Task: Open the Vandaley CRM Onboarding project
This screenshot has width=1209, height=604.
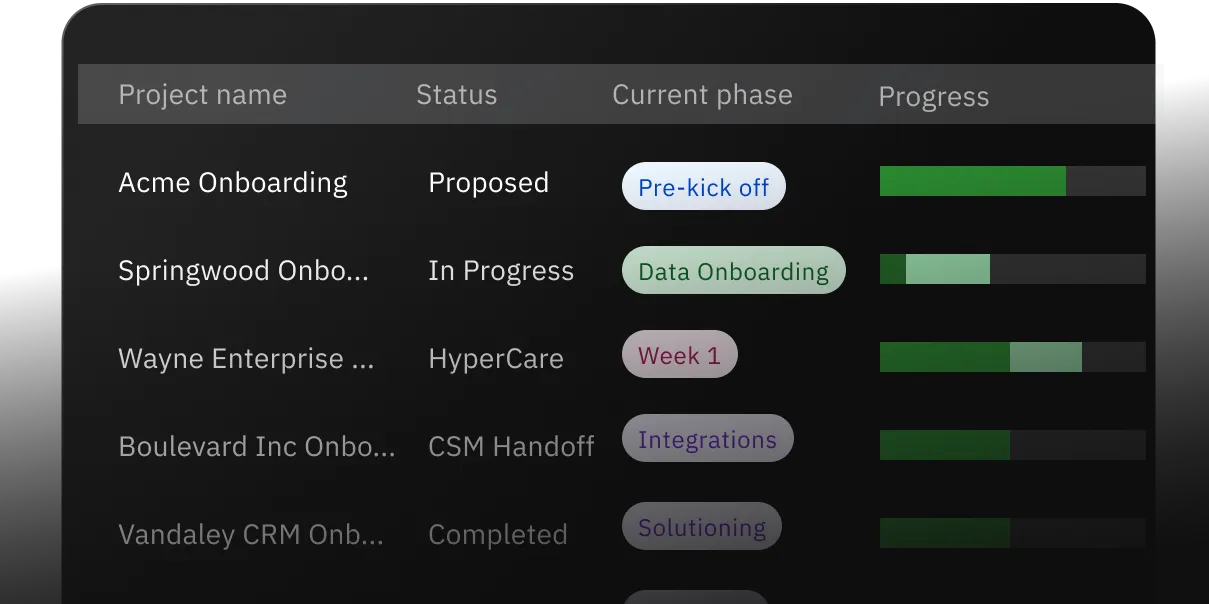Action: click(x=251, y=534)
